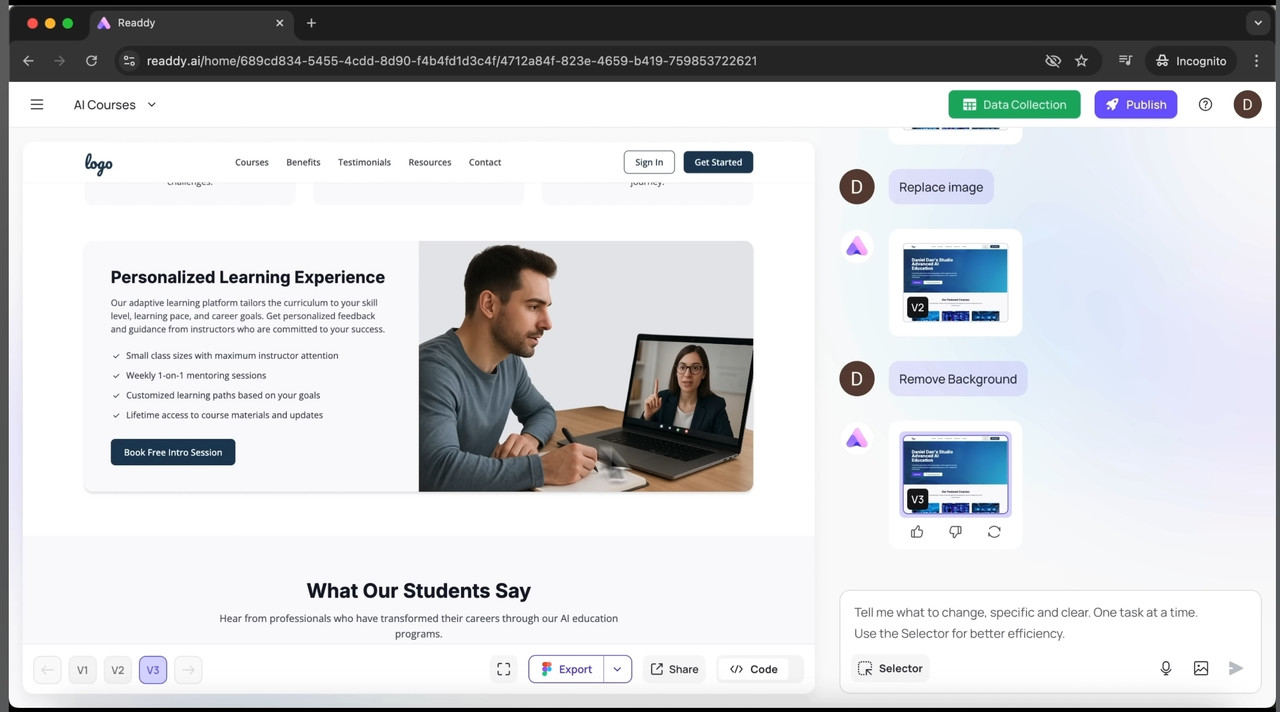Open the Testimonials nav link
Viewport: 1280px width, 712px height.
point(364,162)
